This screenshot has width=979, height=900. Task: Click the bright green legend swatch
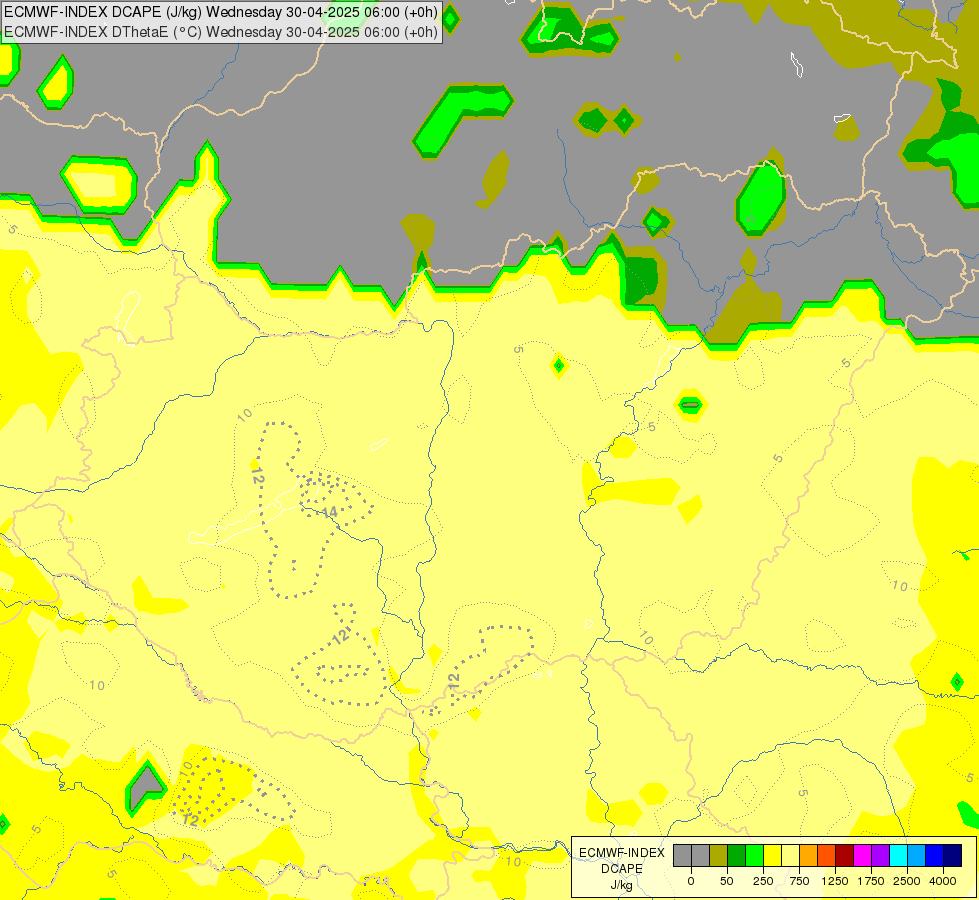pyautogui.click(x=755, y=855)
